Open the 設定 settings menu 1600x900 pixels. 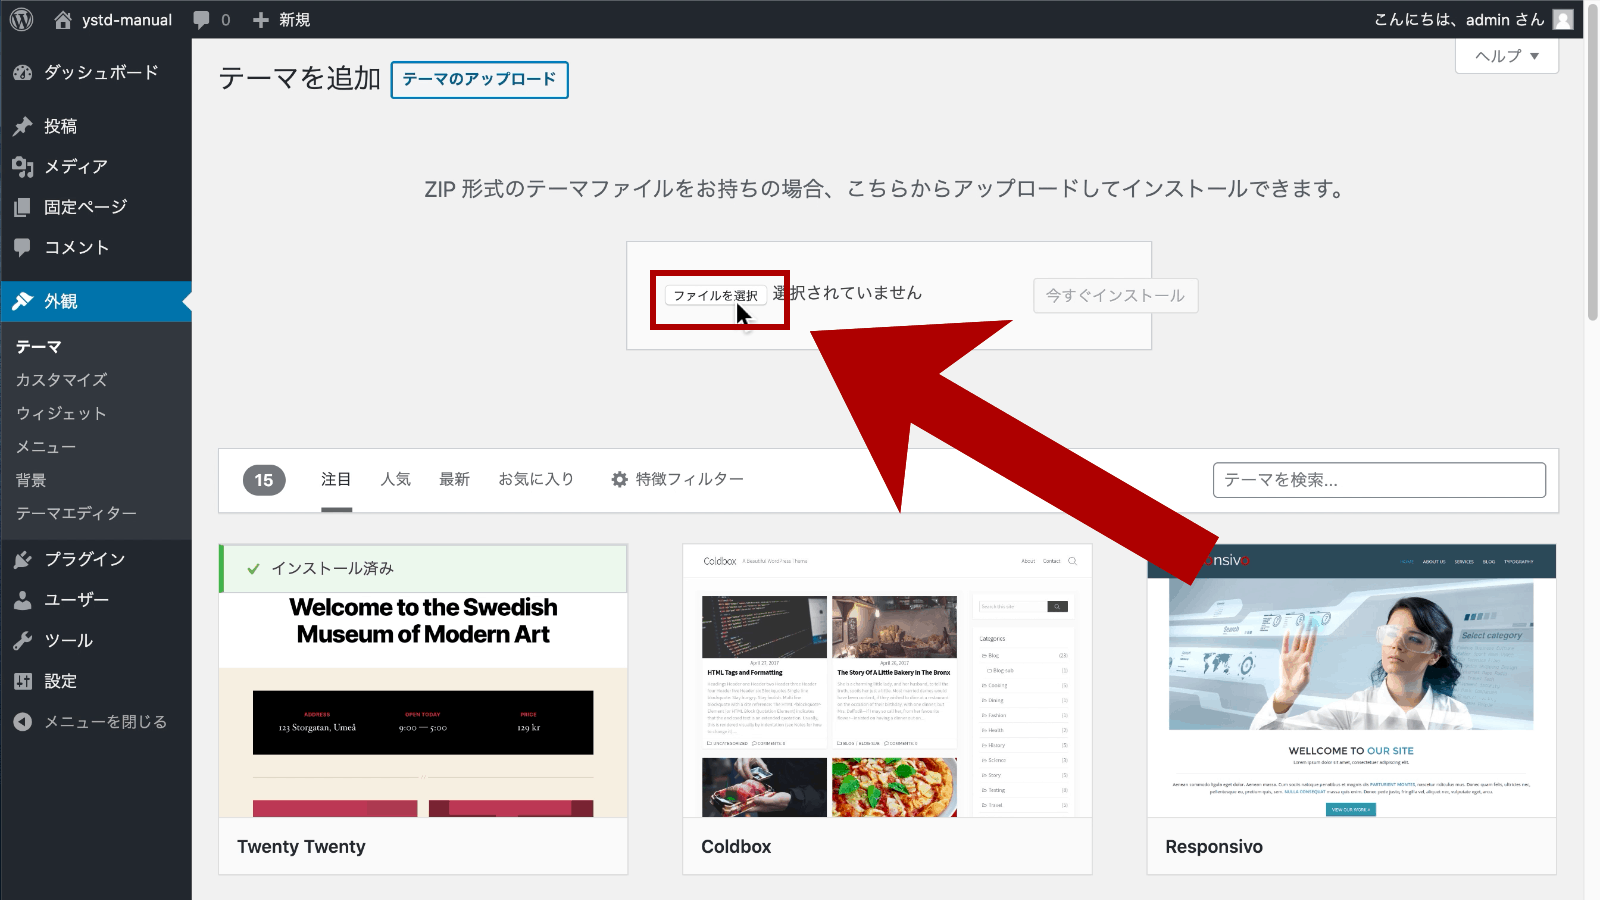(x=96, y=681)
